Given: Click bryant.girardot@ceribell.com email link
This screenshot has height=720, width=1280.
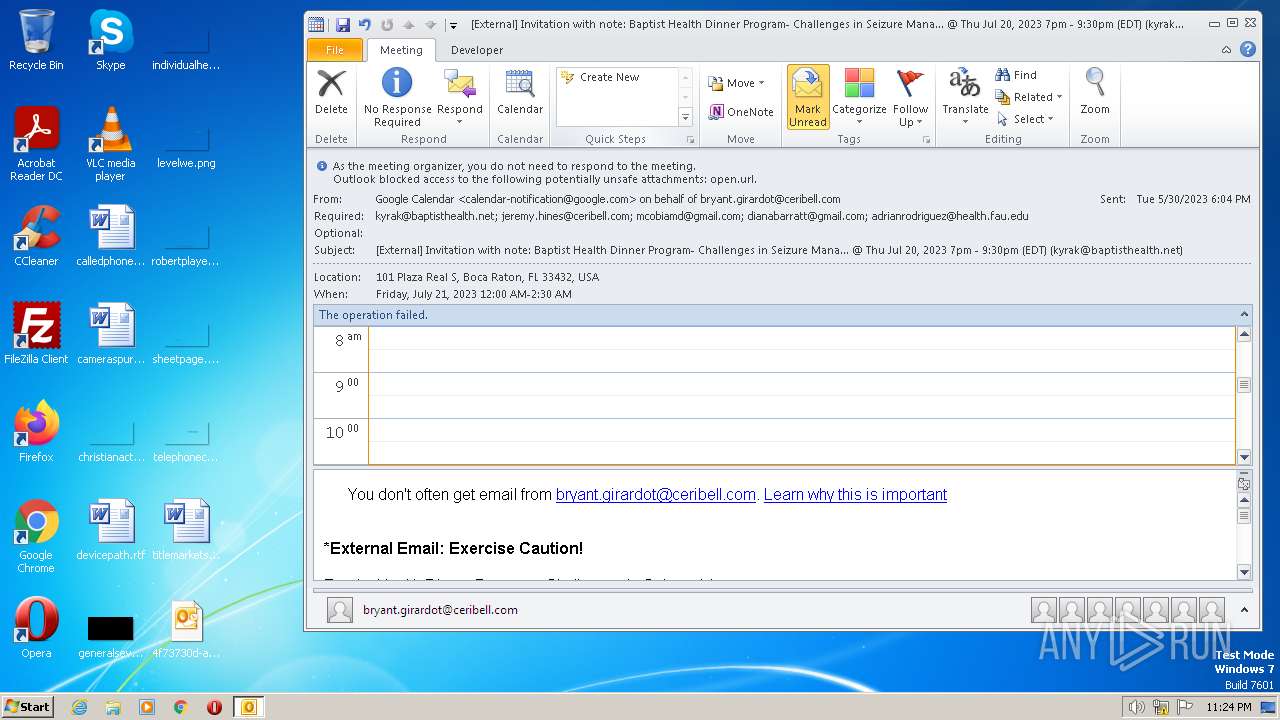Looking at the screenshot, I should click(656, 494).
